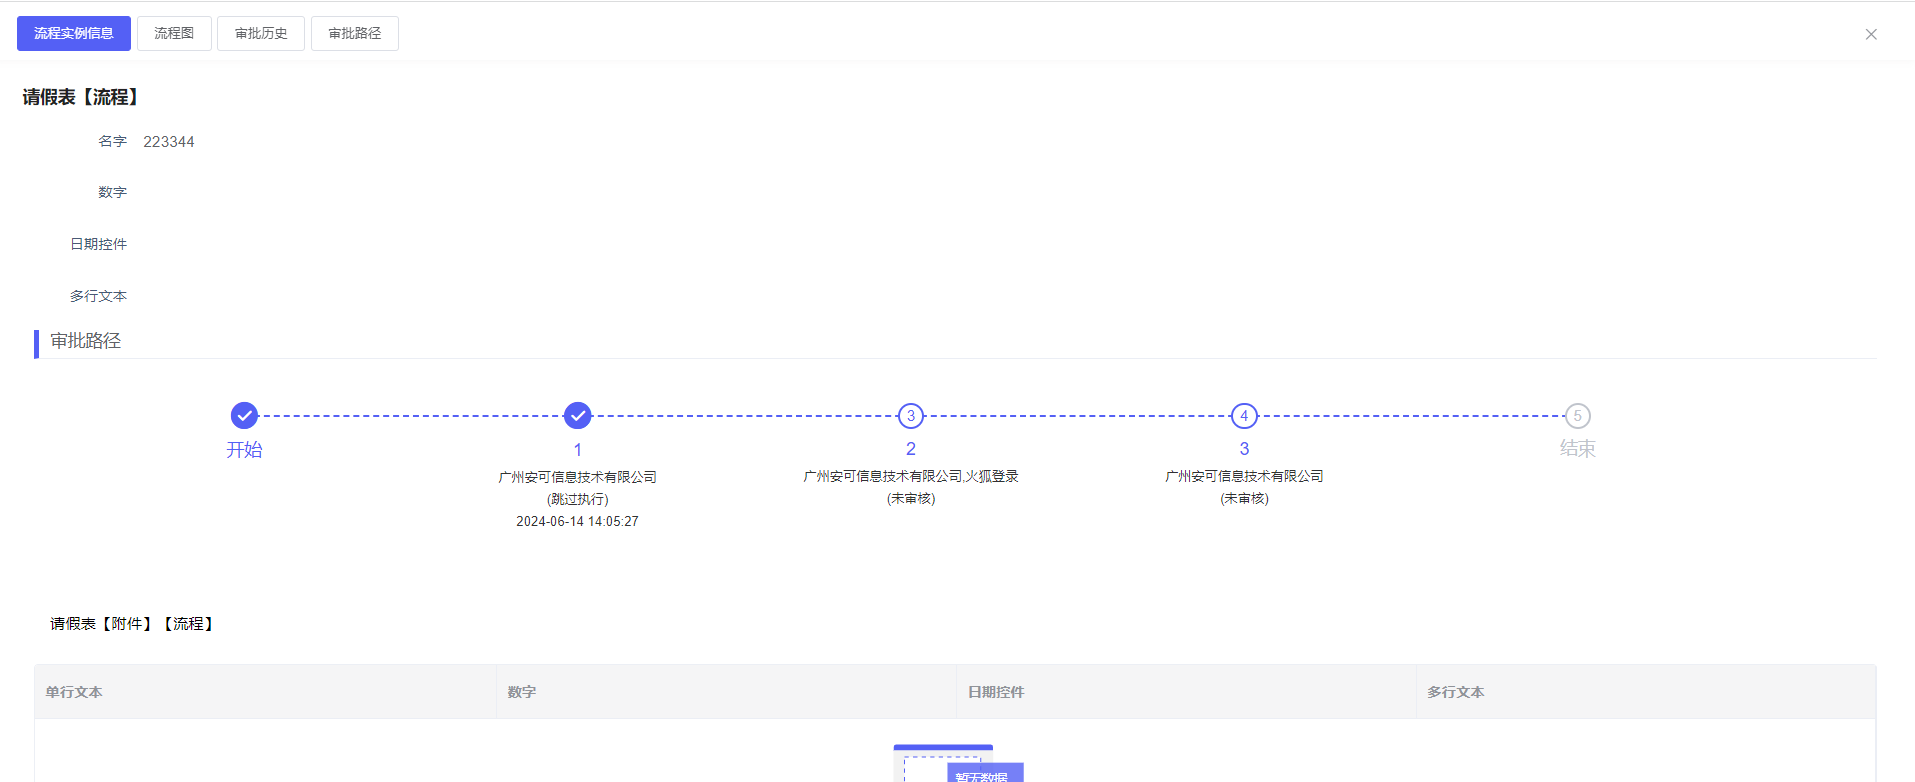Open the 审批历史 tab

[261, 33]
